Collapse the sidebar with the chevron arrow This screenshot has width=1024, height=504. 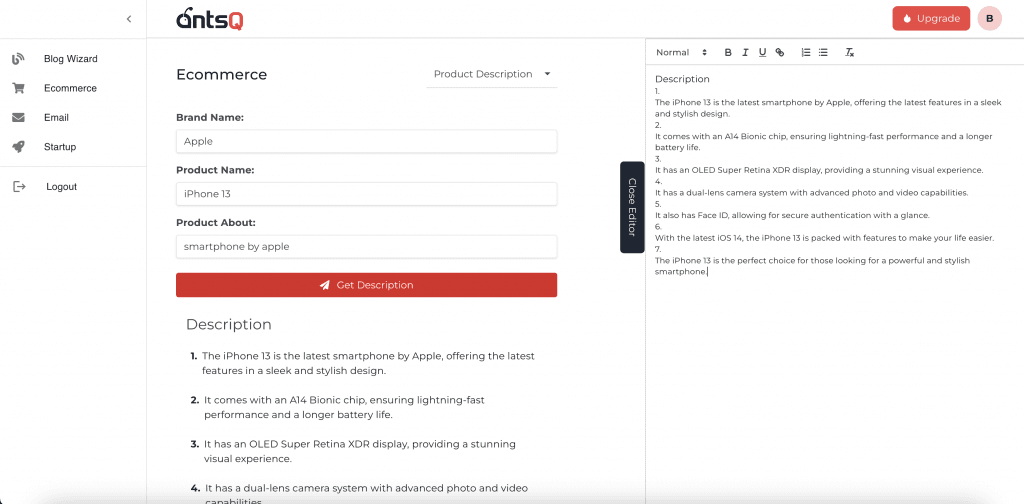pyautogui.click(x=129, y=19)
